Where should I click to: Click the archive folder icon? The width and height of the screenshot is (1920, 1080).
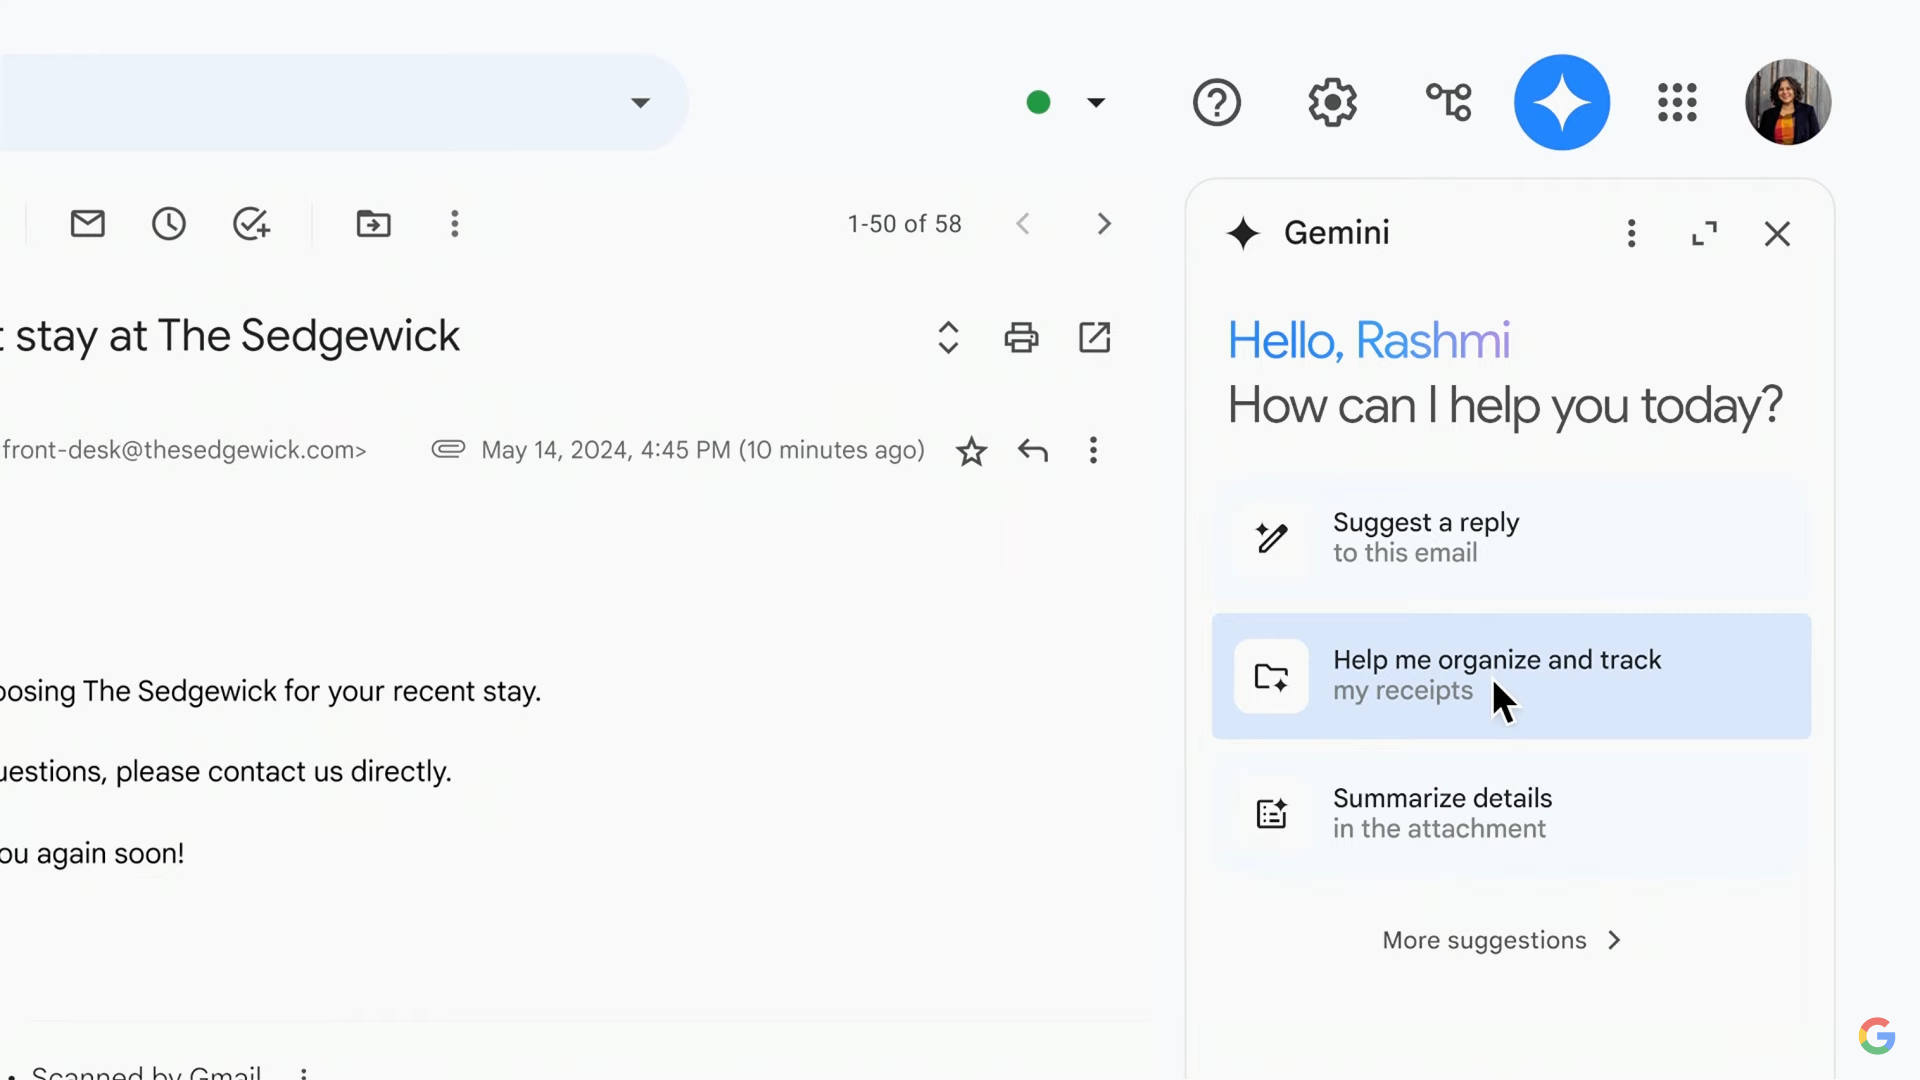[373, 222]
